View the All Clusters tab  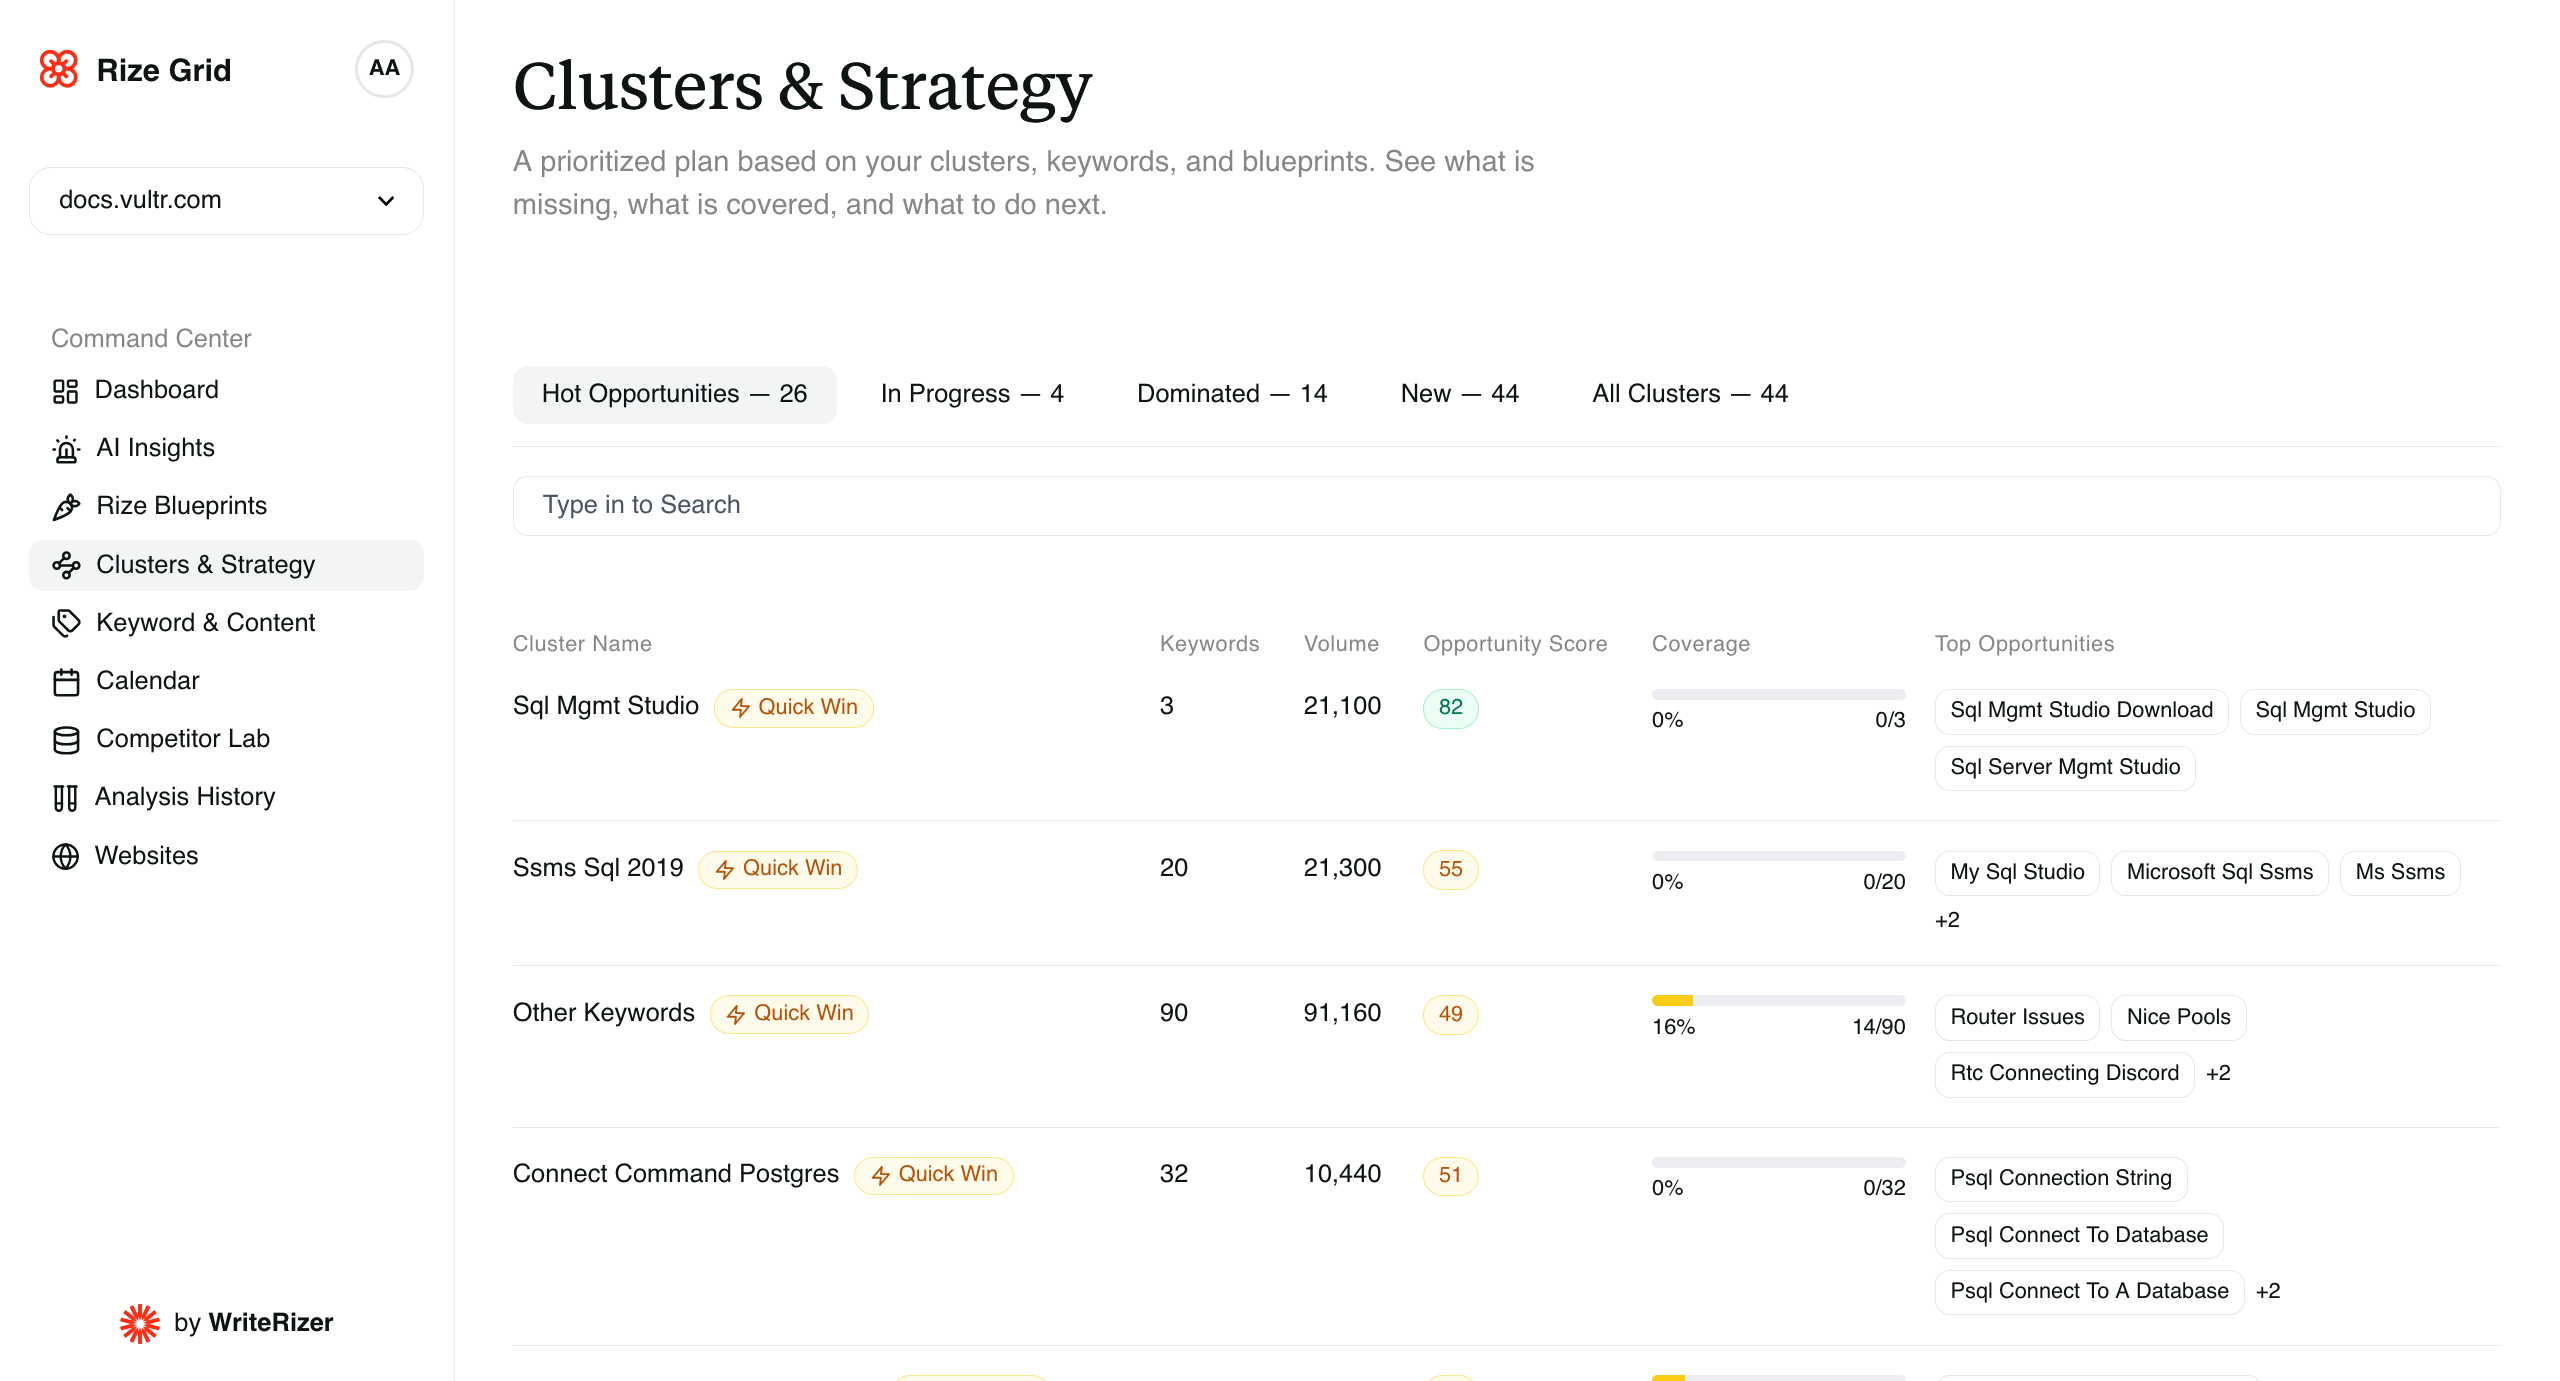tap(1689, 393)
